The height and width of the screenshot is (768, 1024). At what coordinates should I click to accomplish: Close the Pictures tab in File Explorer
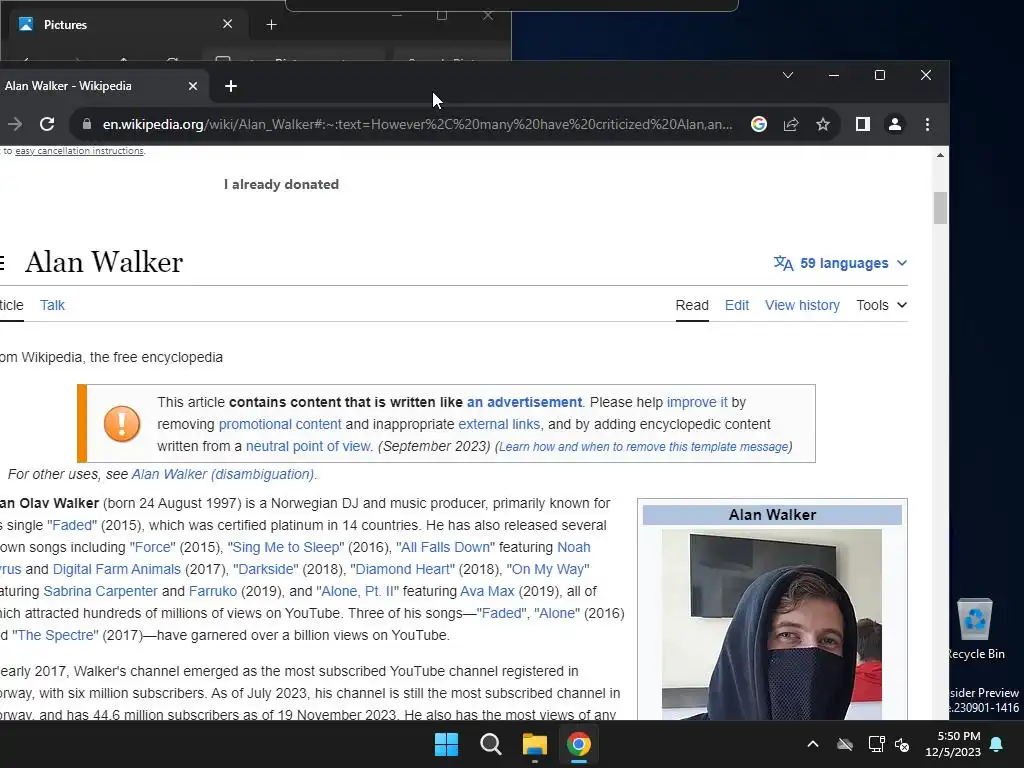click(227, 24)
